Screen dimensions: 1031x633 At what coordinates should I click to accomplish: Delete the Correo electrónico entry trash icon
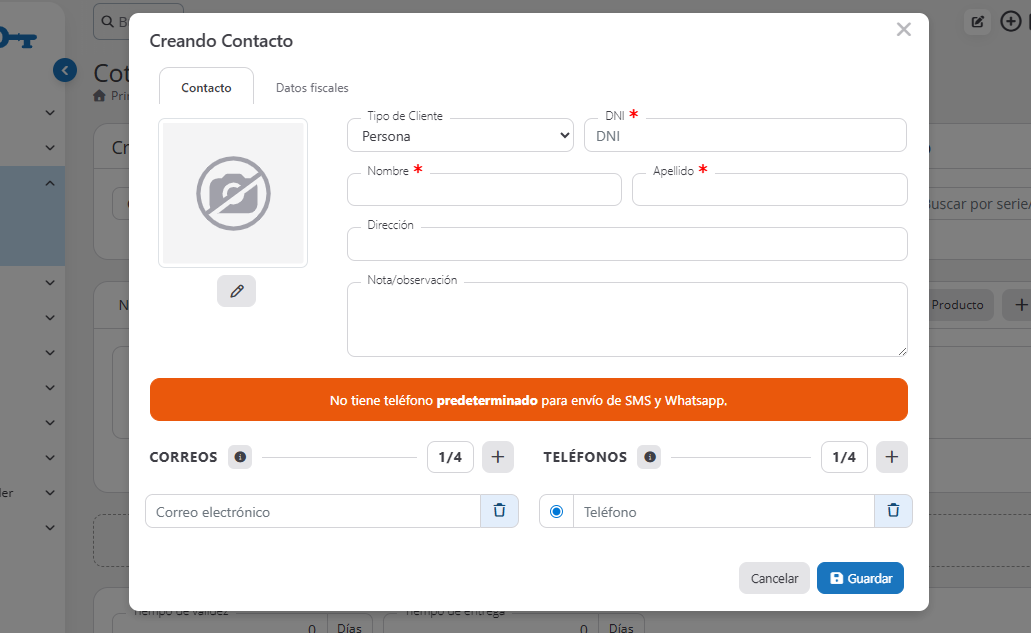tap(500, 511)
